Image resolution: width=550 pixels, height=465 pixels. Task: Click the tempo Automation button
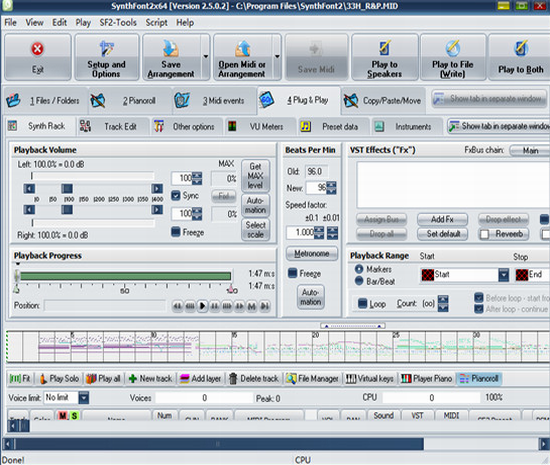(311, 297)
